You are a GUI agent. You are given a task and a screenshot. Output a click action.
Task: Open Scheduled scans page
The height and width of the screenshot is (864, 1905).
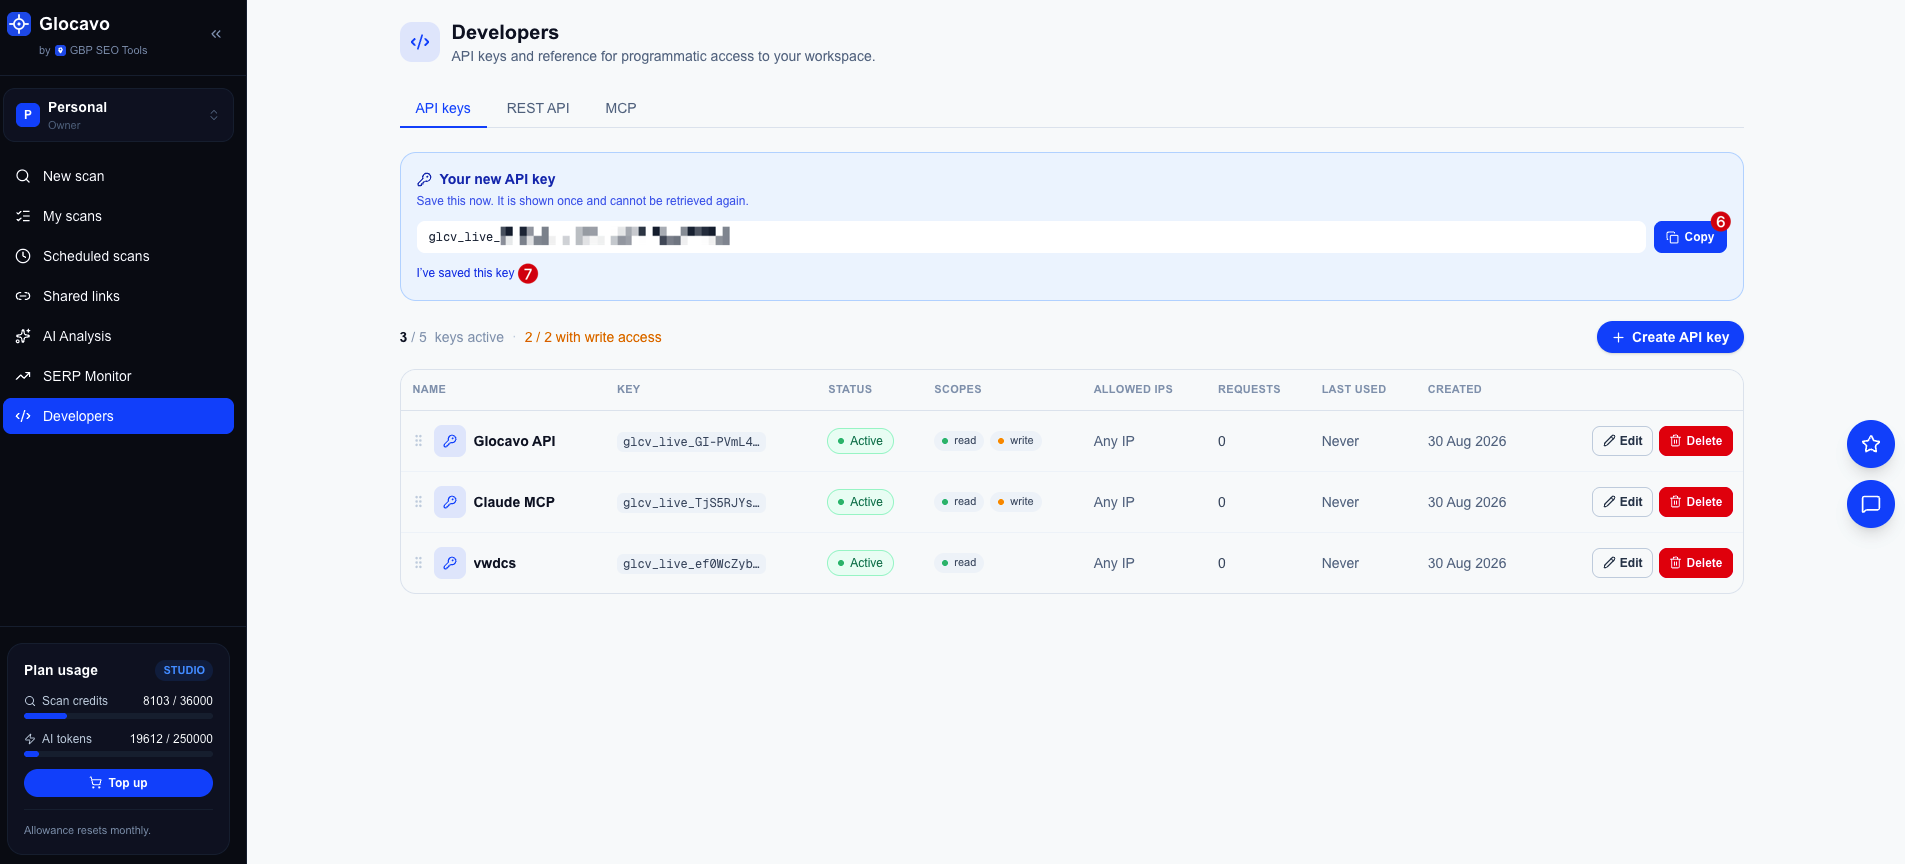click(118, 256)
